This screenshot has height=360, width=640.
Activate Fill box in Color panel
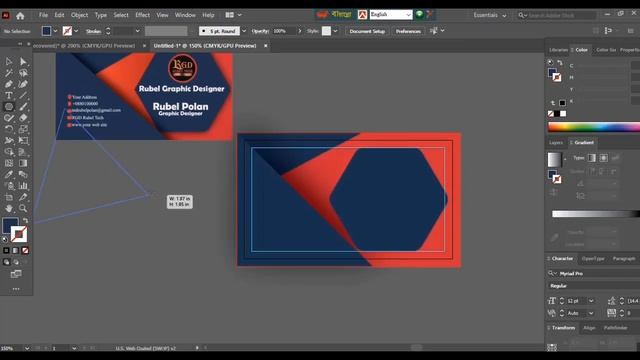(x=552, y=73)
